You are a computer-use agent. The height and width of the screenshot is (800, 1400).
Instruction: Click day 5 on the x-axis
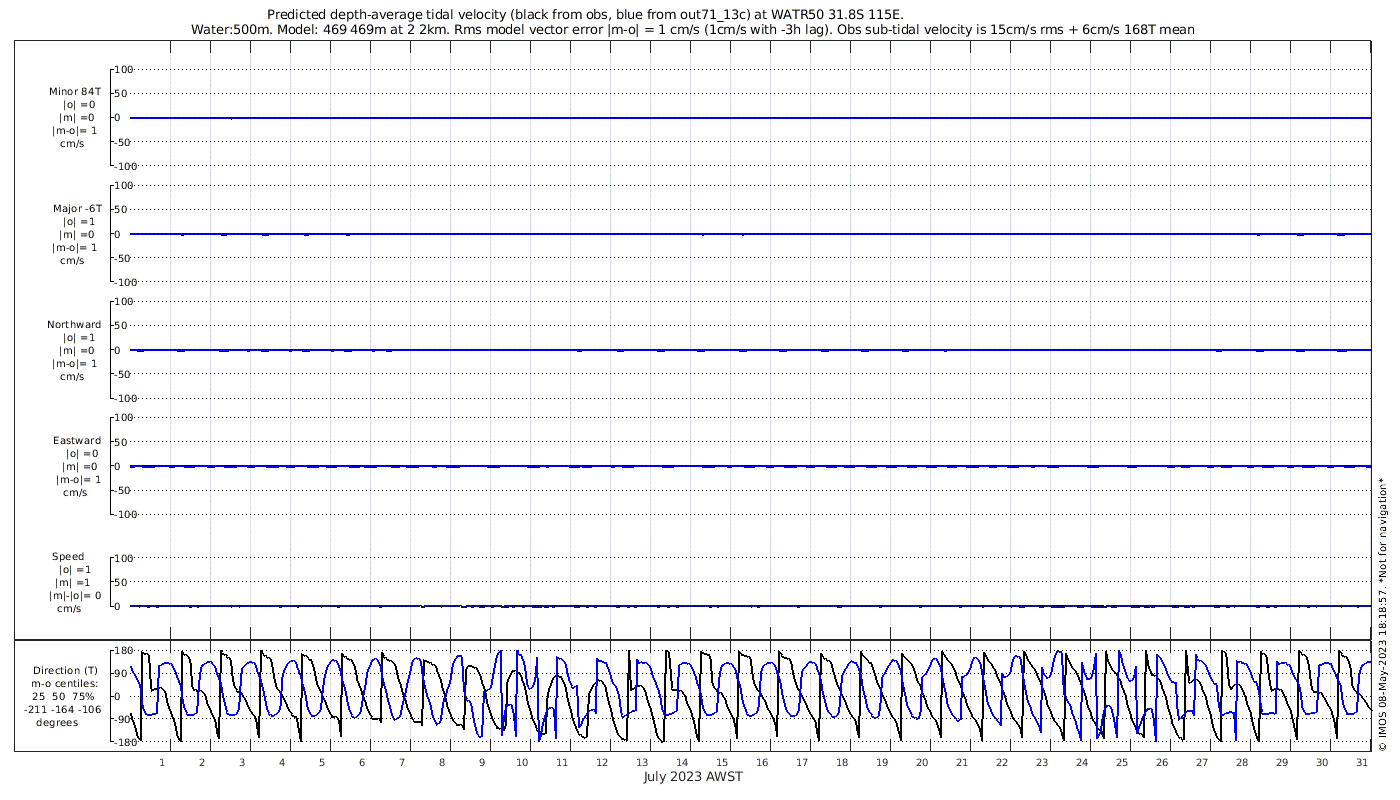pos(322,762)
